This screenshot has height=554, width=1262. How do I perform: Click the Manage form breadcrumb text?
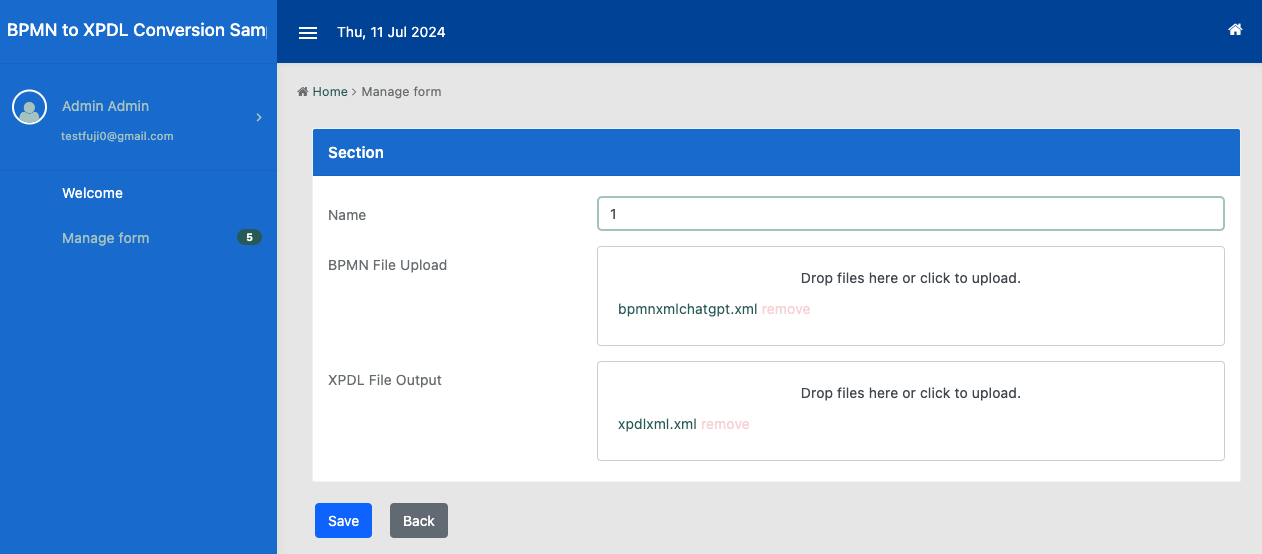pyautogui.click(x=401, y=91)
